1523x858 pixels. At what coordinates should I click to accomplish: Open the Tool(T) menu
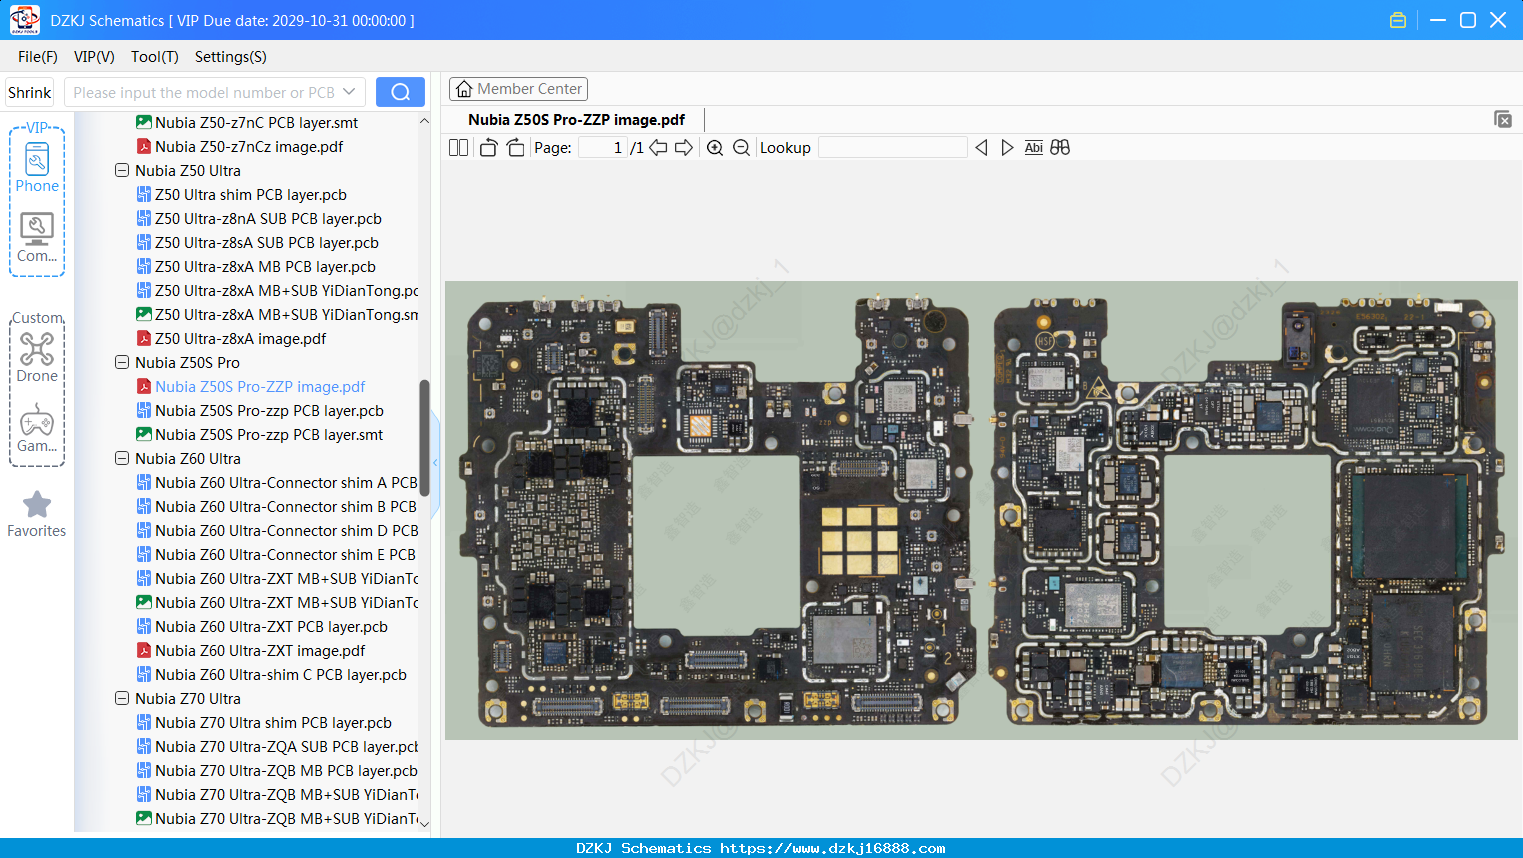[155, 56]
